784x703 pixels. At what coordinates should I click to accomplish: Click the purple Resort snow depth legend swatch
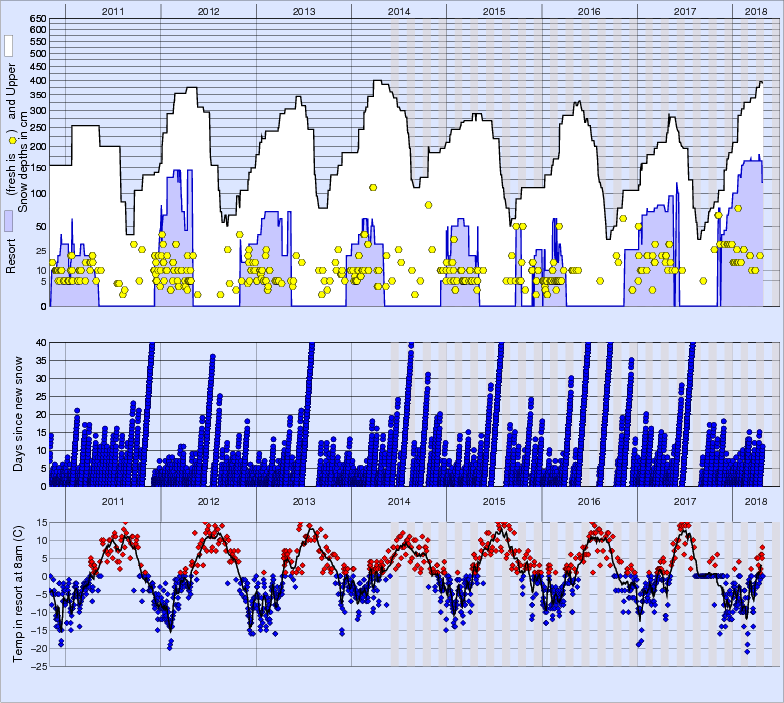click(x=9, y=222)
